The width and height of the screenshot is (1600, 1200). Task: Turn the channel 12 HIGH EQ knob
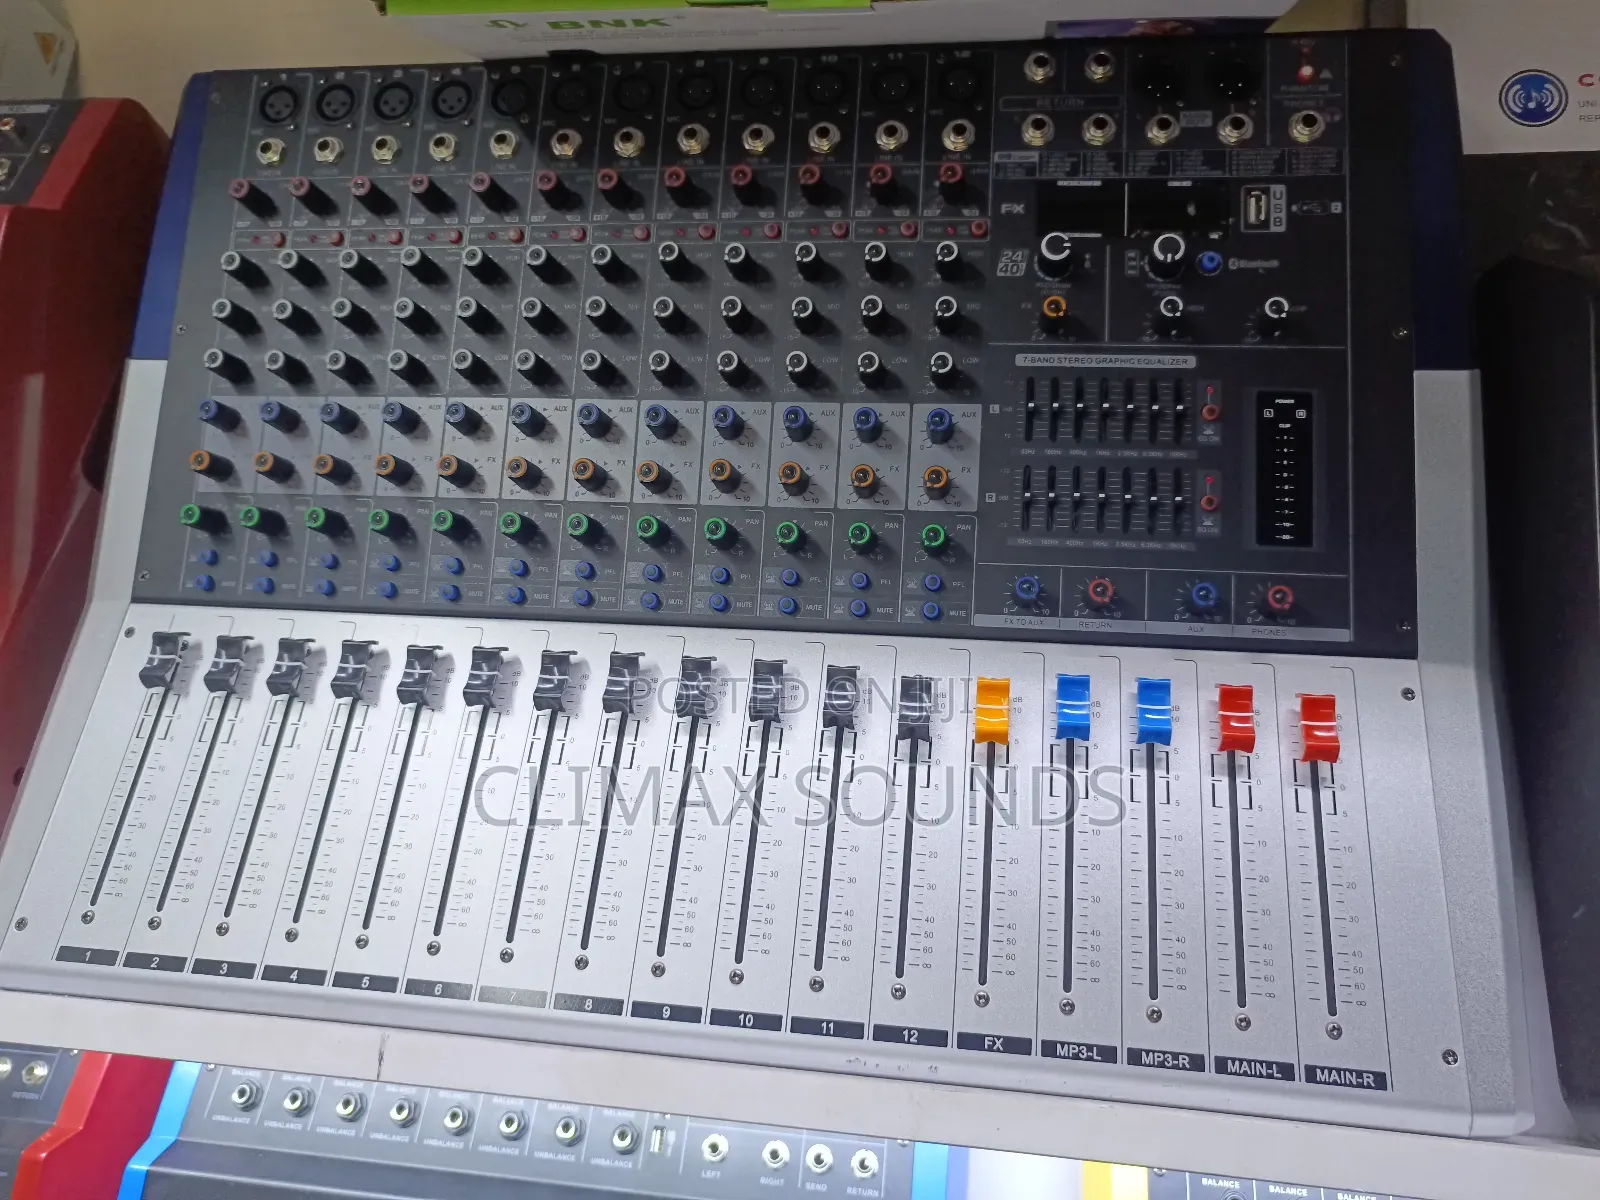(946, 255)
